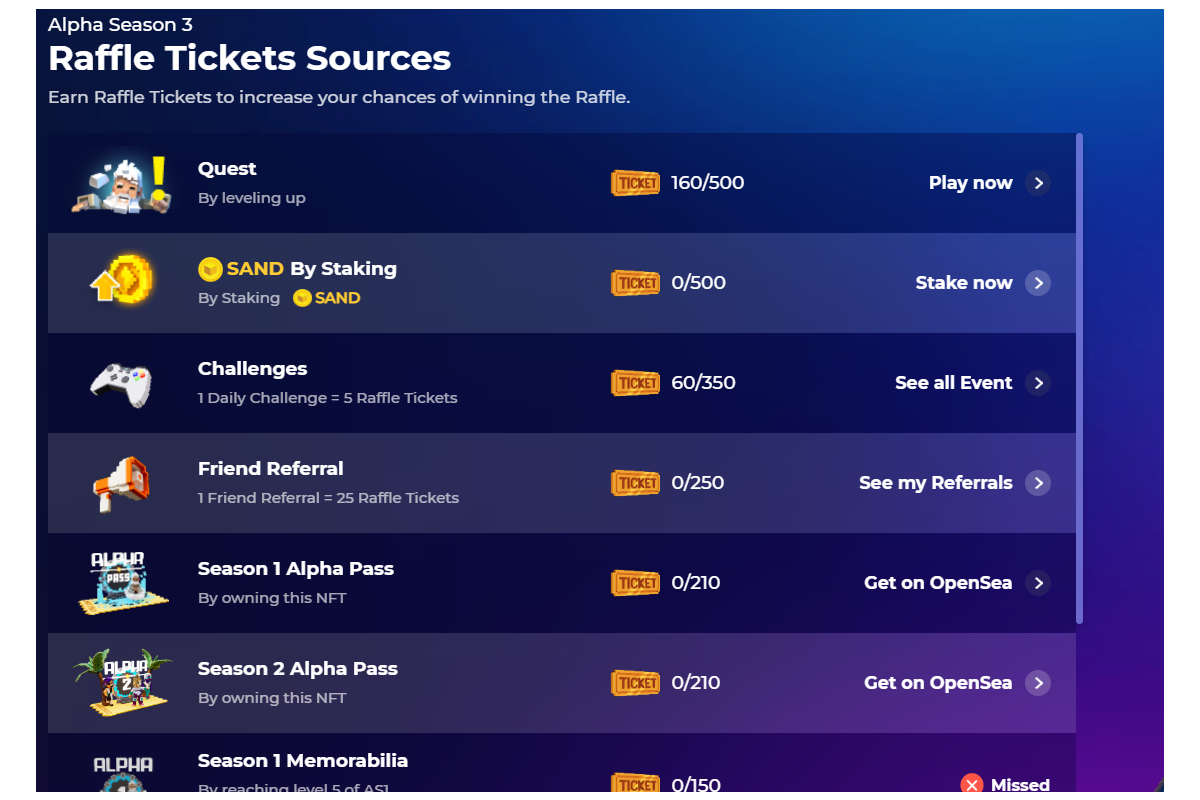Screen dimensions: 1200x800
Task: Click the ticket icon in Season 1 Memorabilia row
Action: point(636,784)
